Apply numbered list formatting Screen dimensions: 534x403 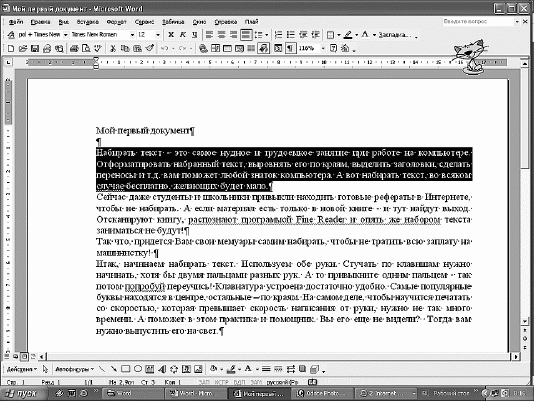coord(278,35)
